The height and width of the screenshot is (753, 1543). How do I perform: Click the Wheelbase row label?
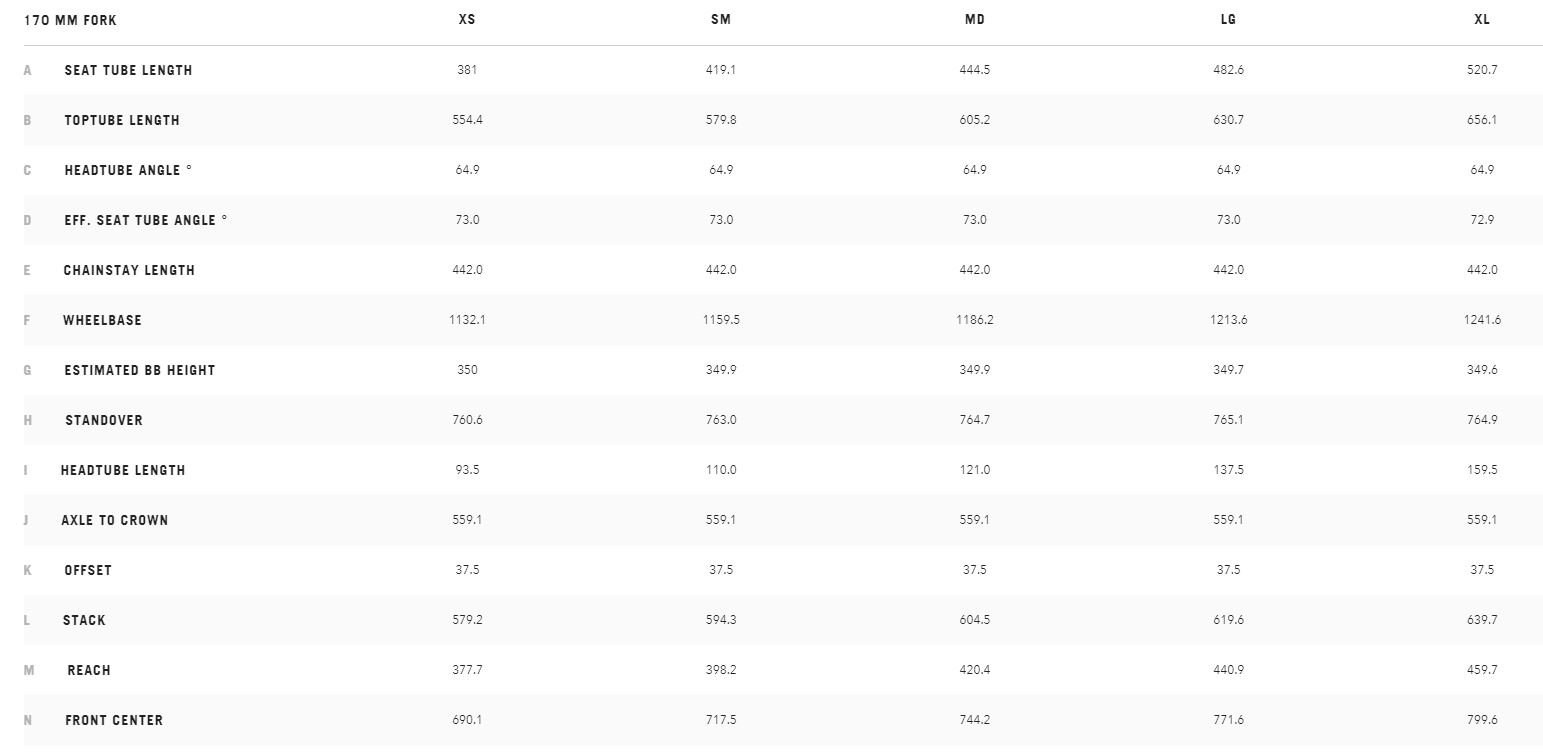tap(102, 320)
